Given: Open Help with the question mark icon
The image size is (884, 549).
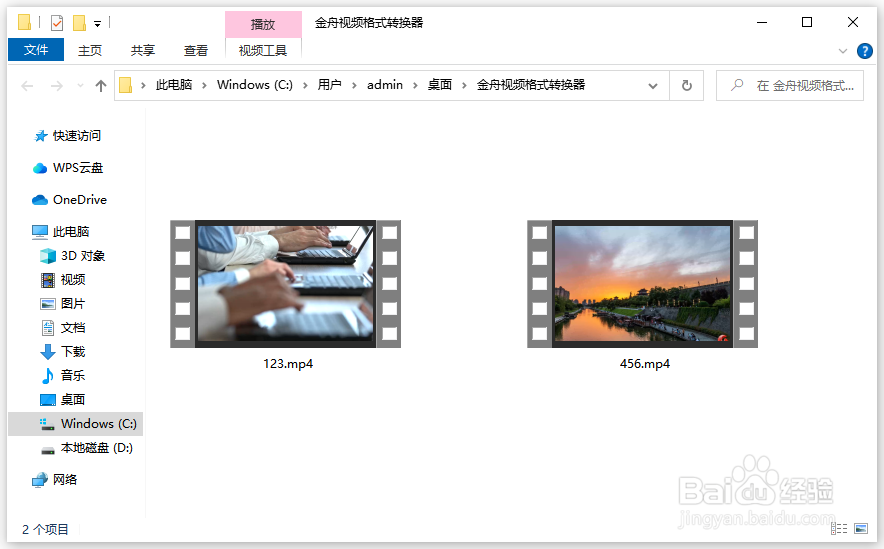Looking at the screenshot, I should tap(865, 51).
